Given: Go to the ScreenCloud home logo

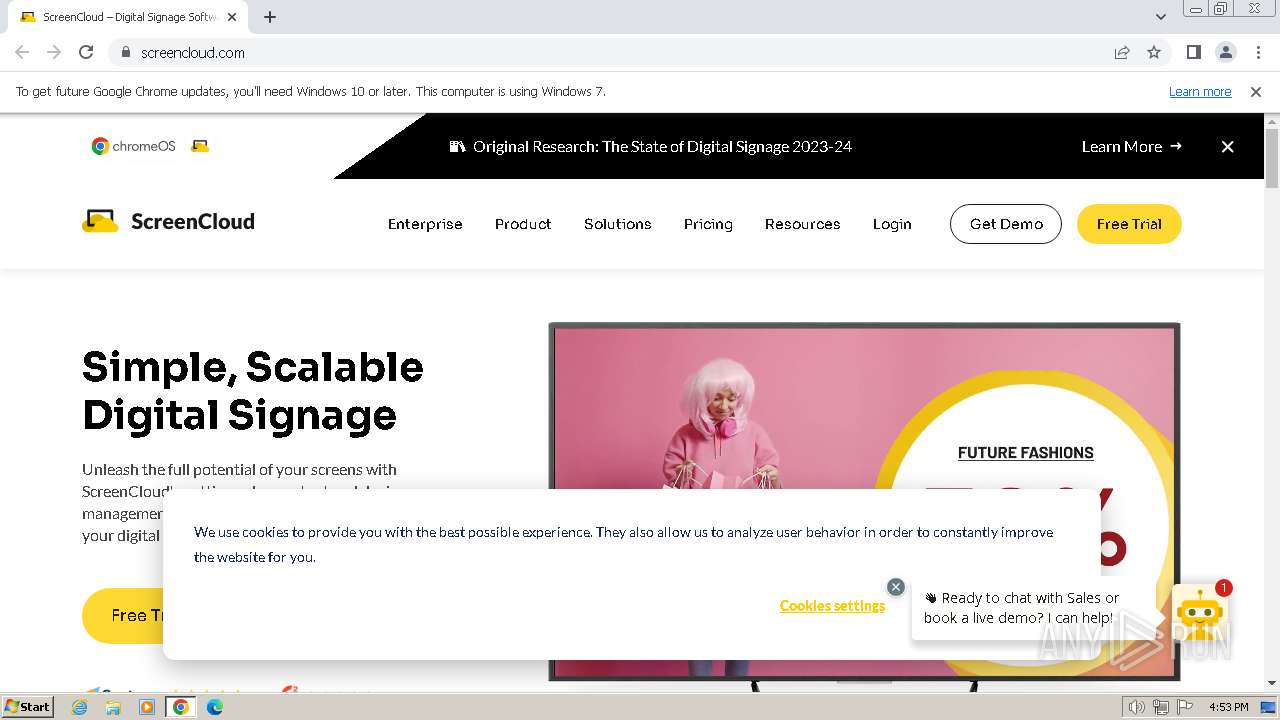Looking at the screenshot, I should 168,222.
